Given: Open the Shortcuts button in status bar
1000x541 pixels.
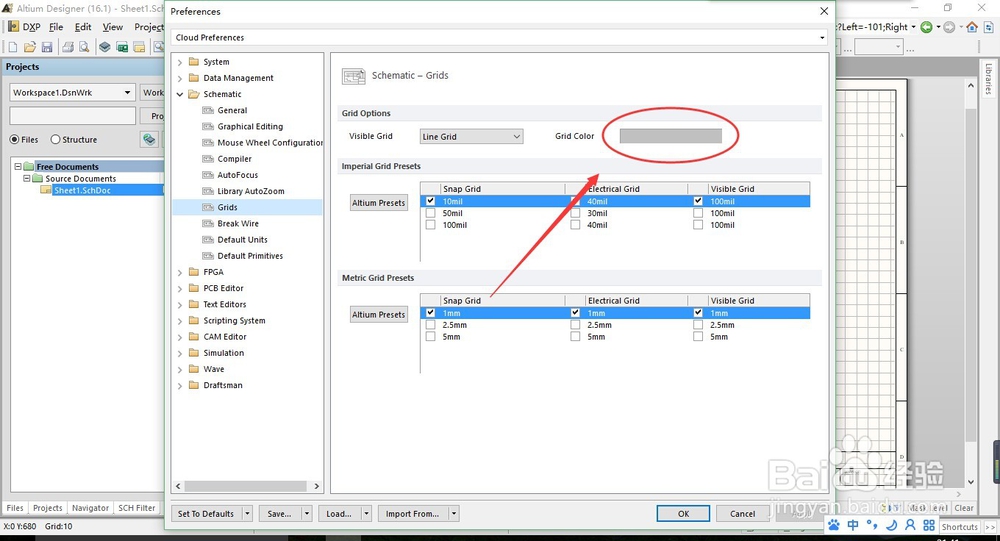Looking at the screenshot, I should click(959, 526).
